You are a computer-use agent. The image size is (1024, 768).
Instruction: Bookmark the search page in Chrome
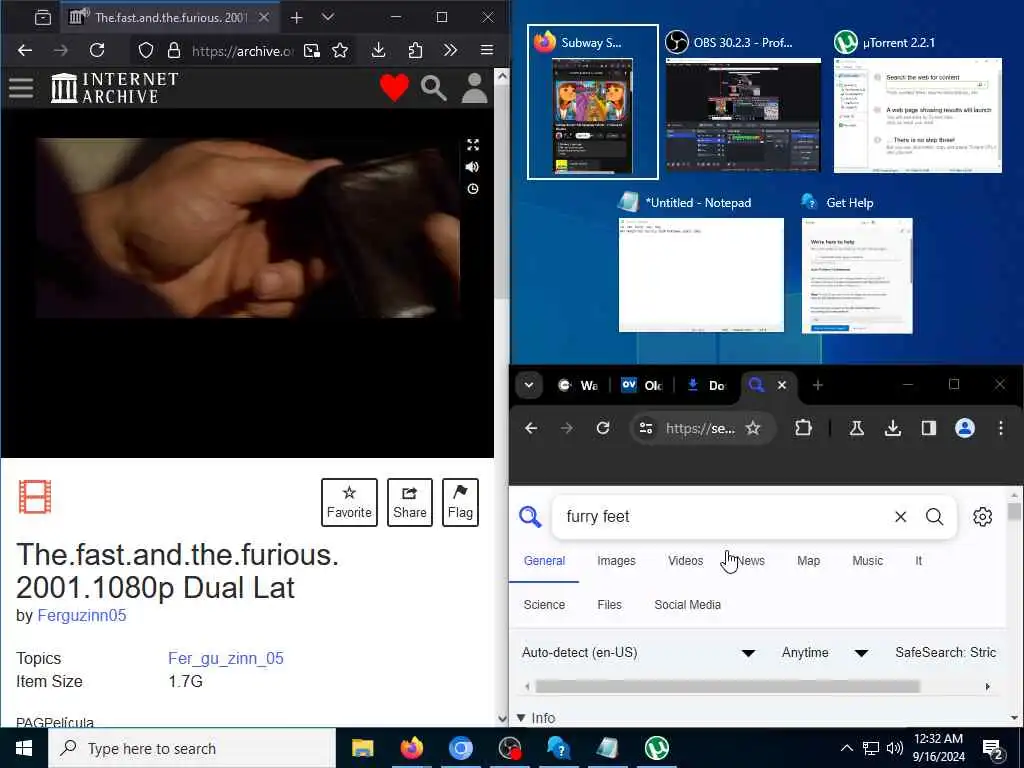[753, 428]
